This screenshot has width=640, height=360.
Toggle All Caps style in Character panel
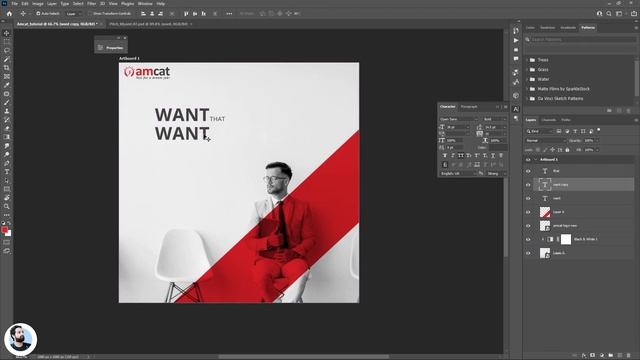[x=461, y=156]
